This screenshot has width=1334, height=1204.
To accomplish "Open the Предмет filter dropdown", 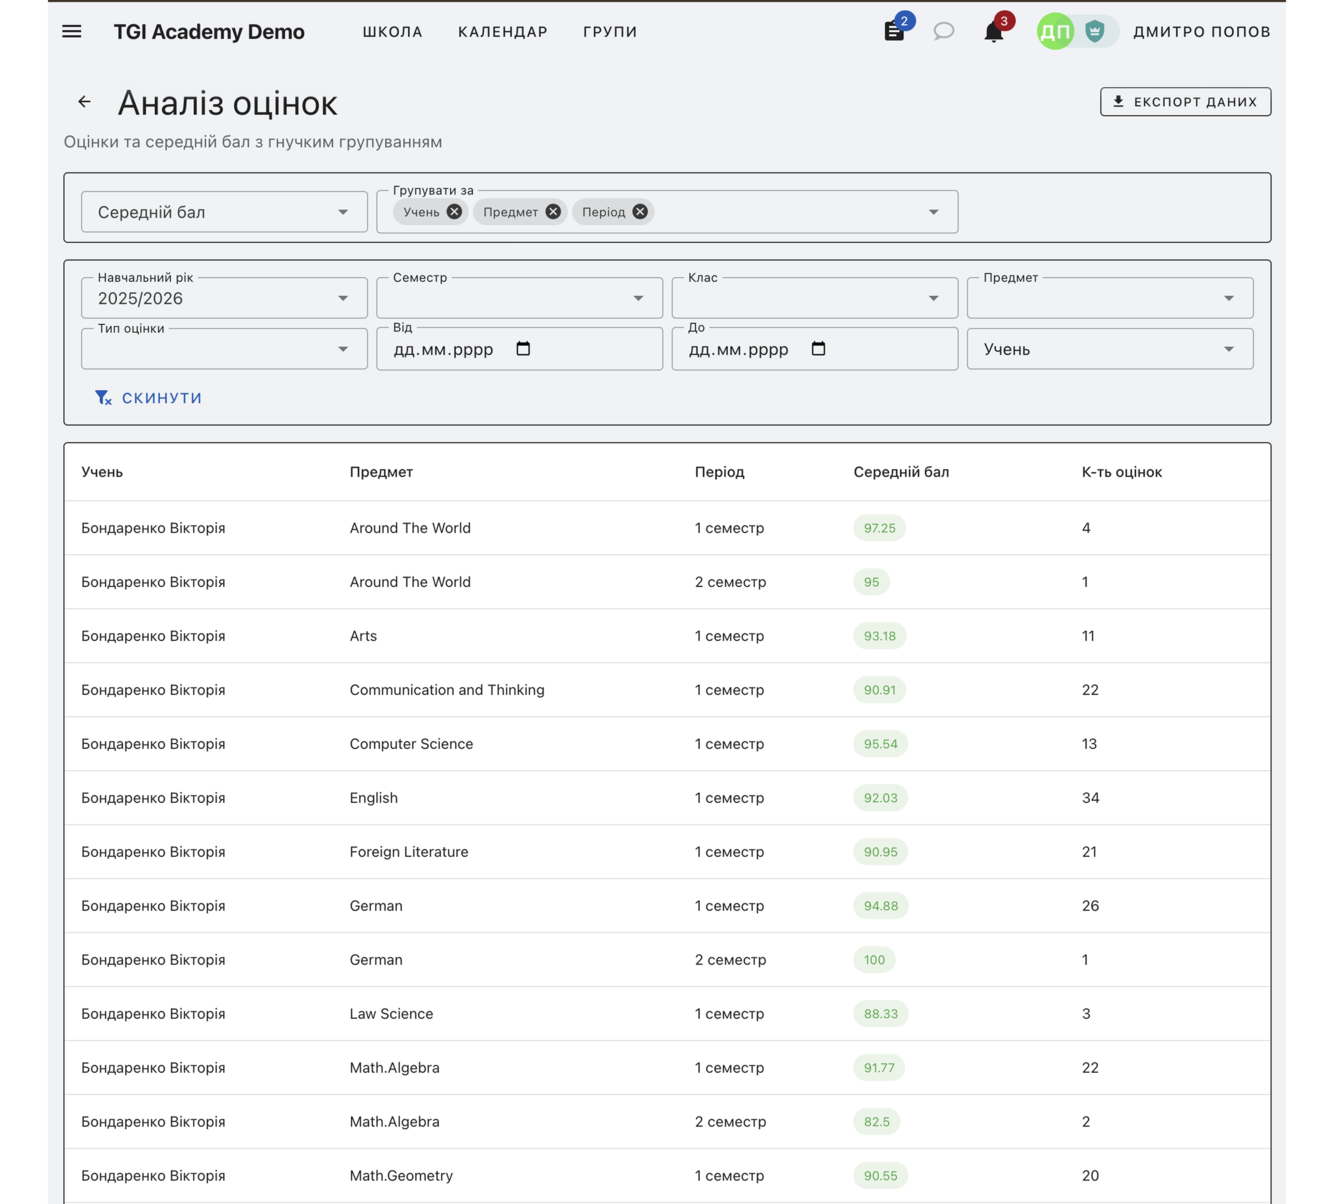I will tap(1110, 298).
